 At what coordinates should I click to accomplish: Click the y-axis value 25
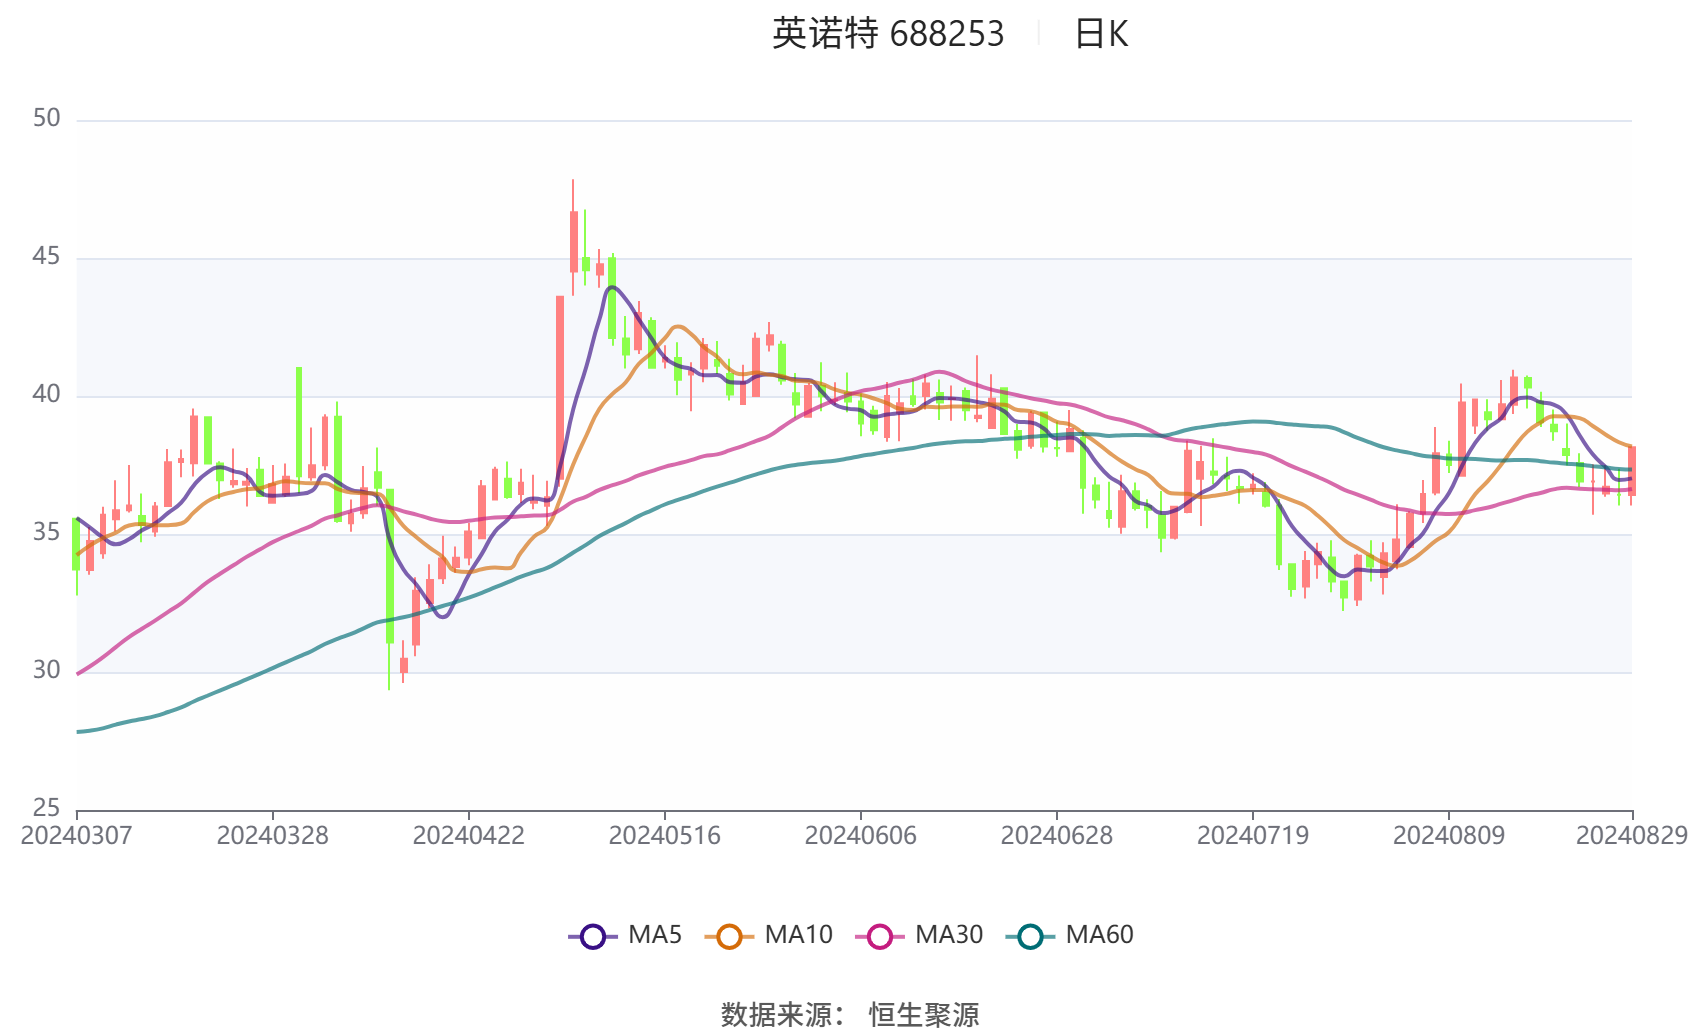click(x=46, y=808)
